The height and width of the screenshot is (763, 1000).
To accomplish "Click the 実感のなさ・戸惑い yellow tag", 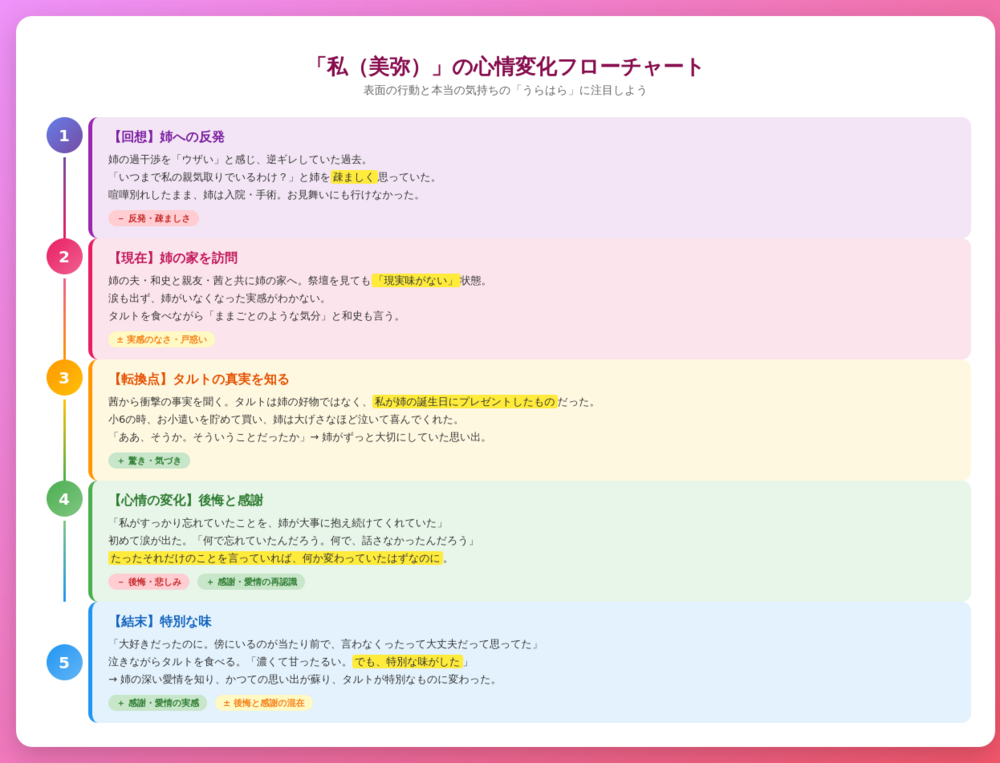I will [x=161, y=339].
